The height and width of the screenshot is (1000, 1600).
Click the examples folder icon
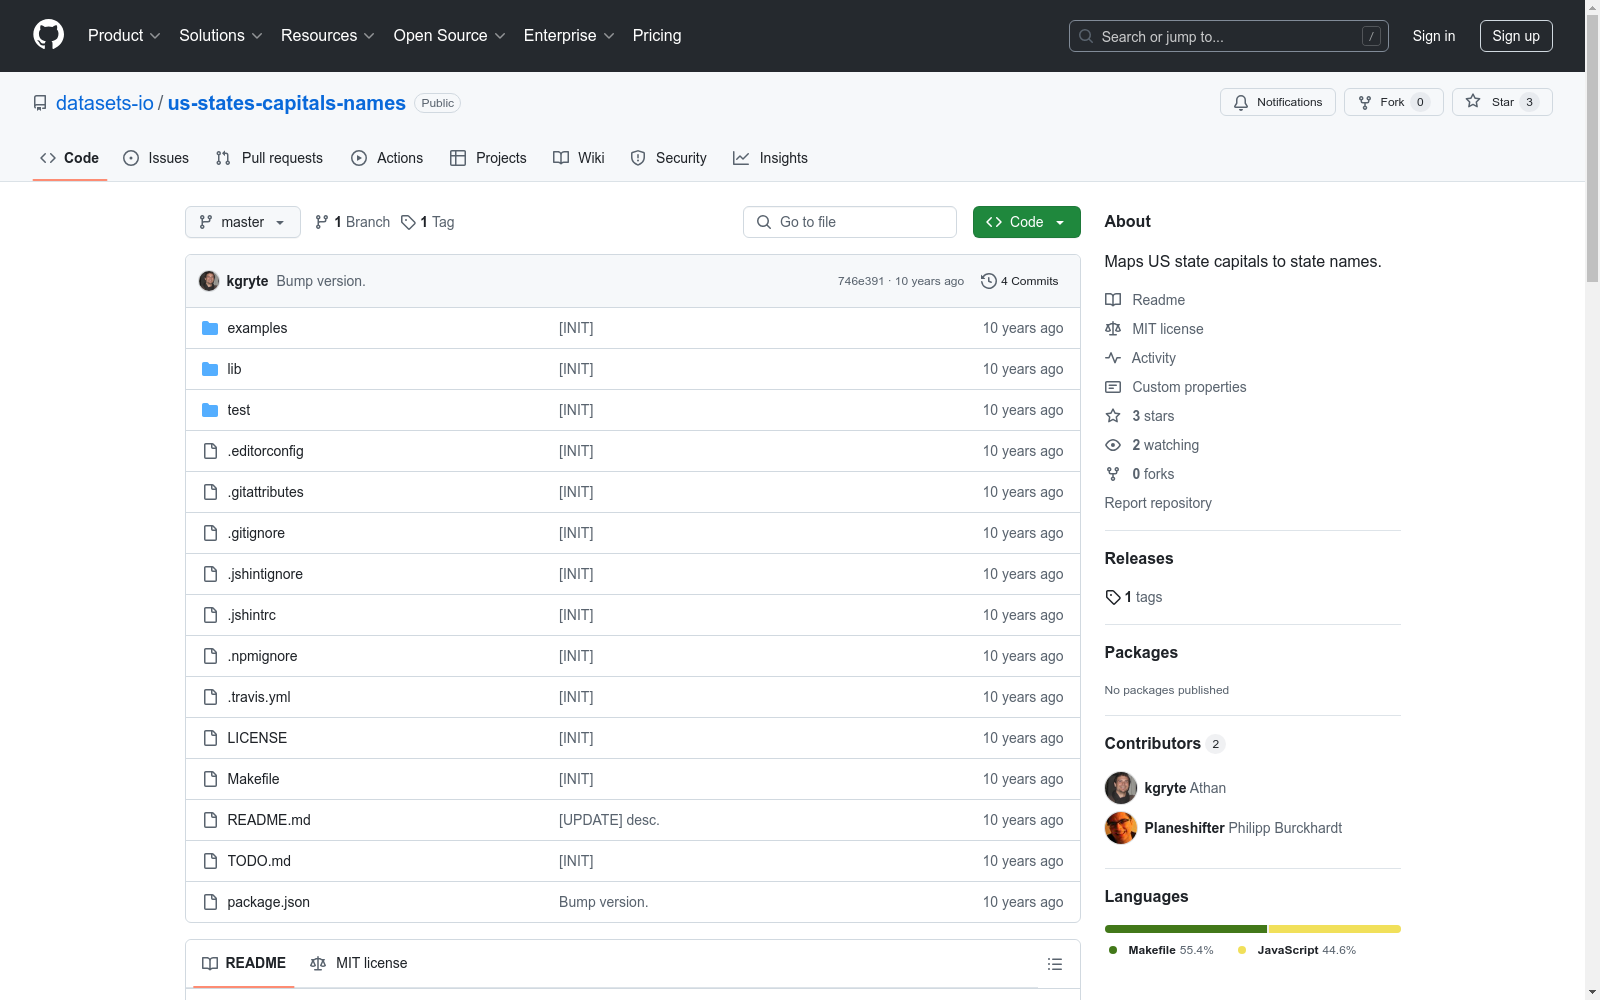point(210,328)
